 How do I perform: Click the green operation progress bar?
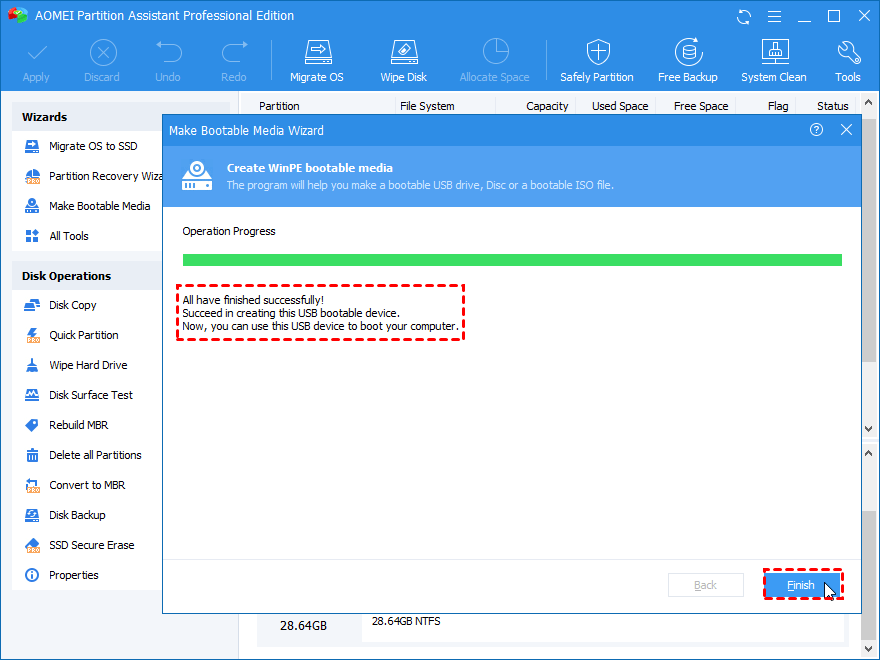tap(511, 260)
